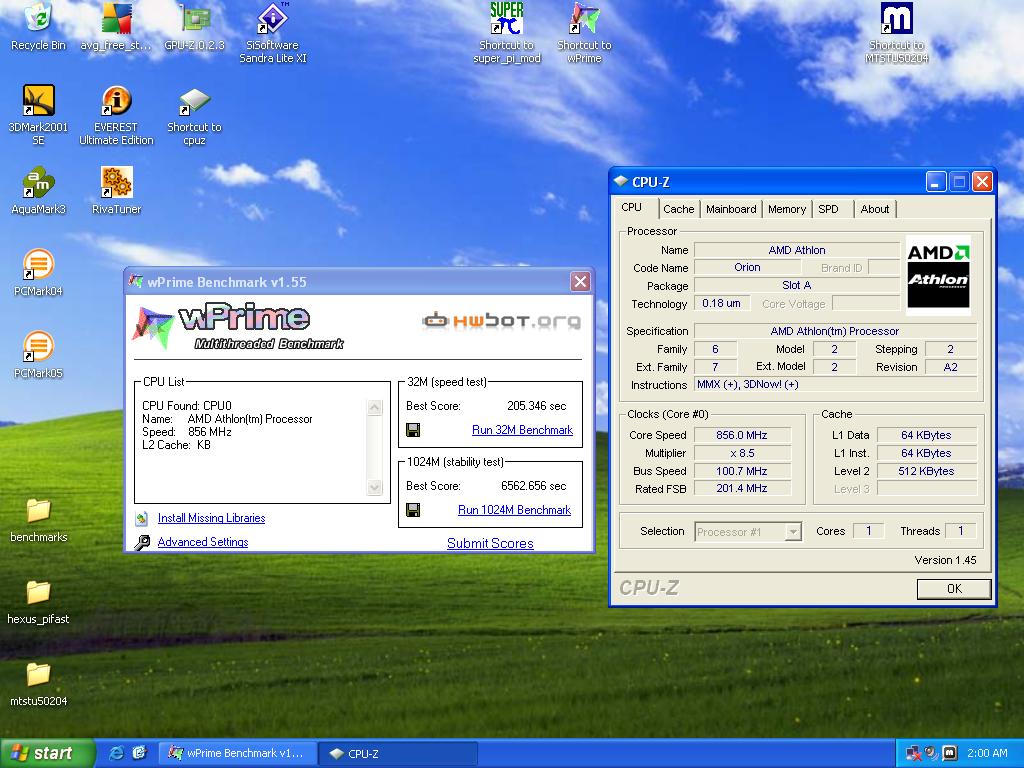Switch to the SPD tab in CPU-Z
Screen dimensions: 1024x768
[828, 209]
